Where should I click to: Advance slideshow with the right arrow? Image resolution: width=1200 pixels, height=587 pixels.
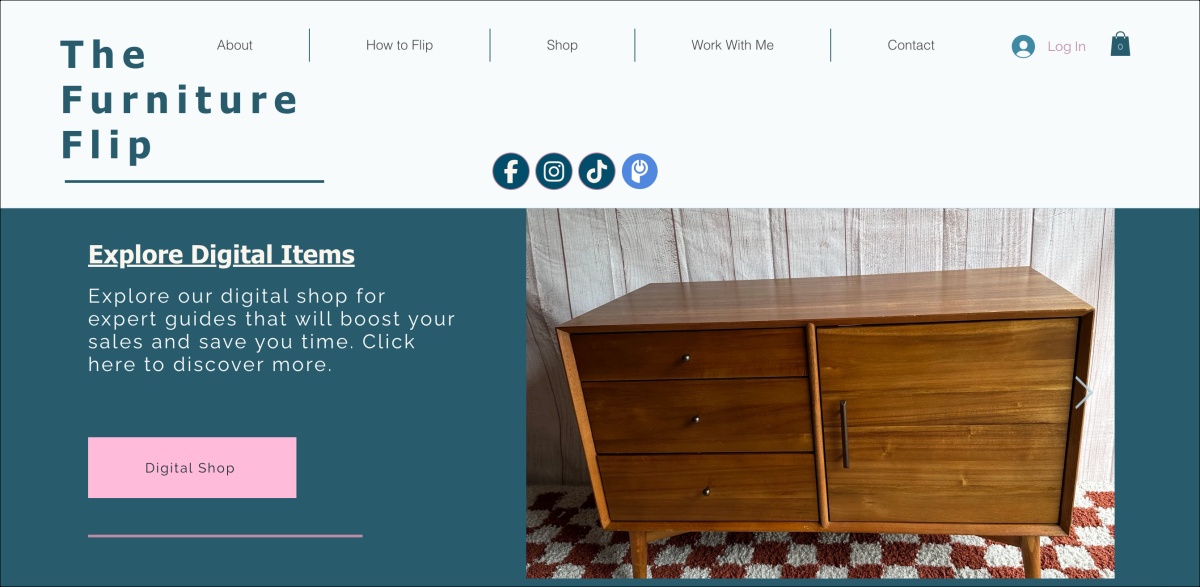coord(1083,392)
